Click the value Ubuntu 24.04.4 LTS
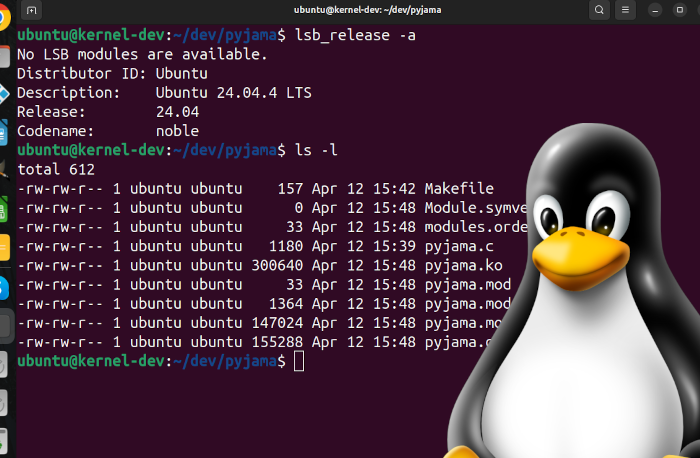Viewport: 700px width, 458px height. click(x=233, y=93)
